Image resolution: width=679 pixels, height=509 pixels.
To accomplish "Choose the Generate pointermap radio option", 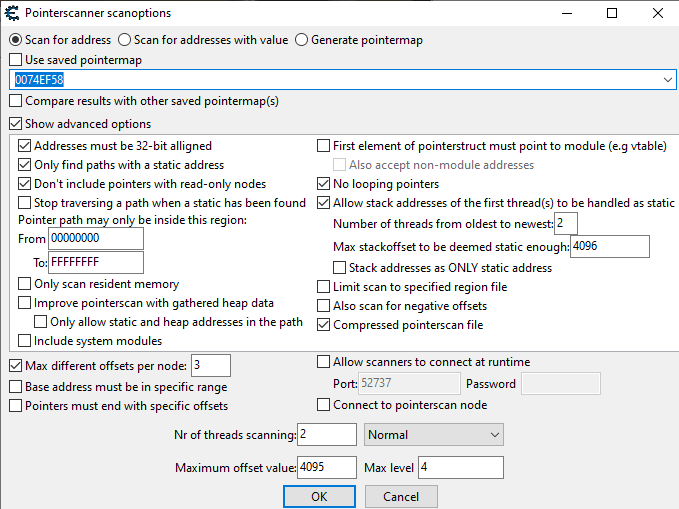I will [x=301, y=40].
